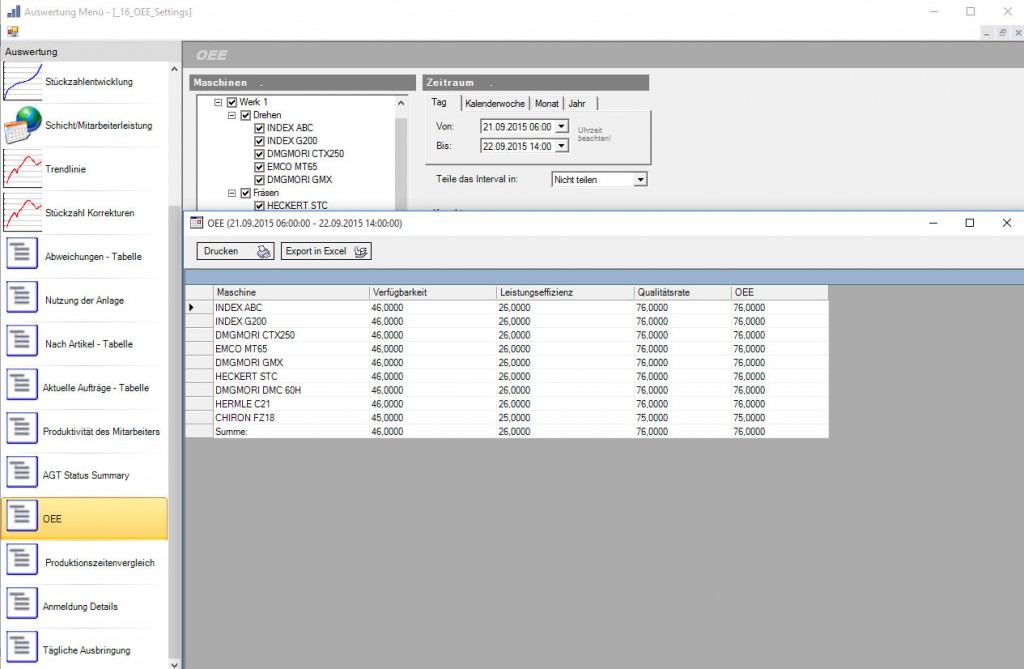Image resolution: width=1024 pixels, height=669 pixels.
Task: Collapse the Werk 1 tree node
Action: point(218,102)
